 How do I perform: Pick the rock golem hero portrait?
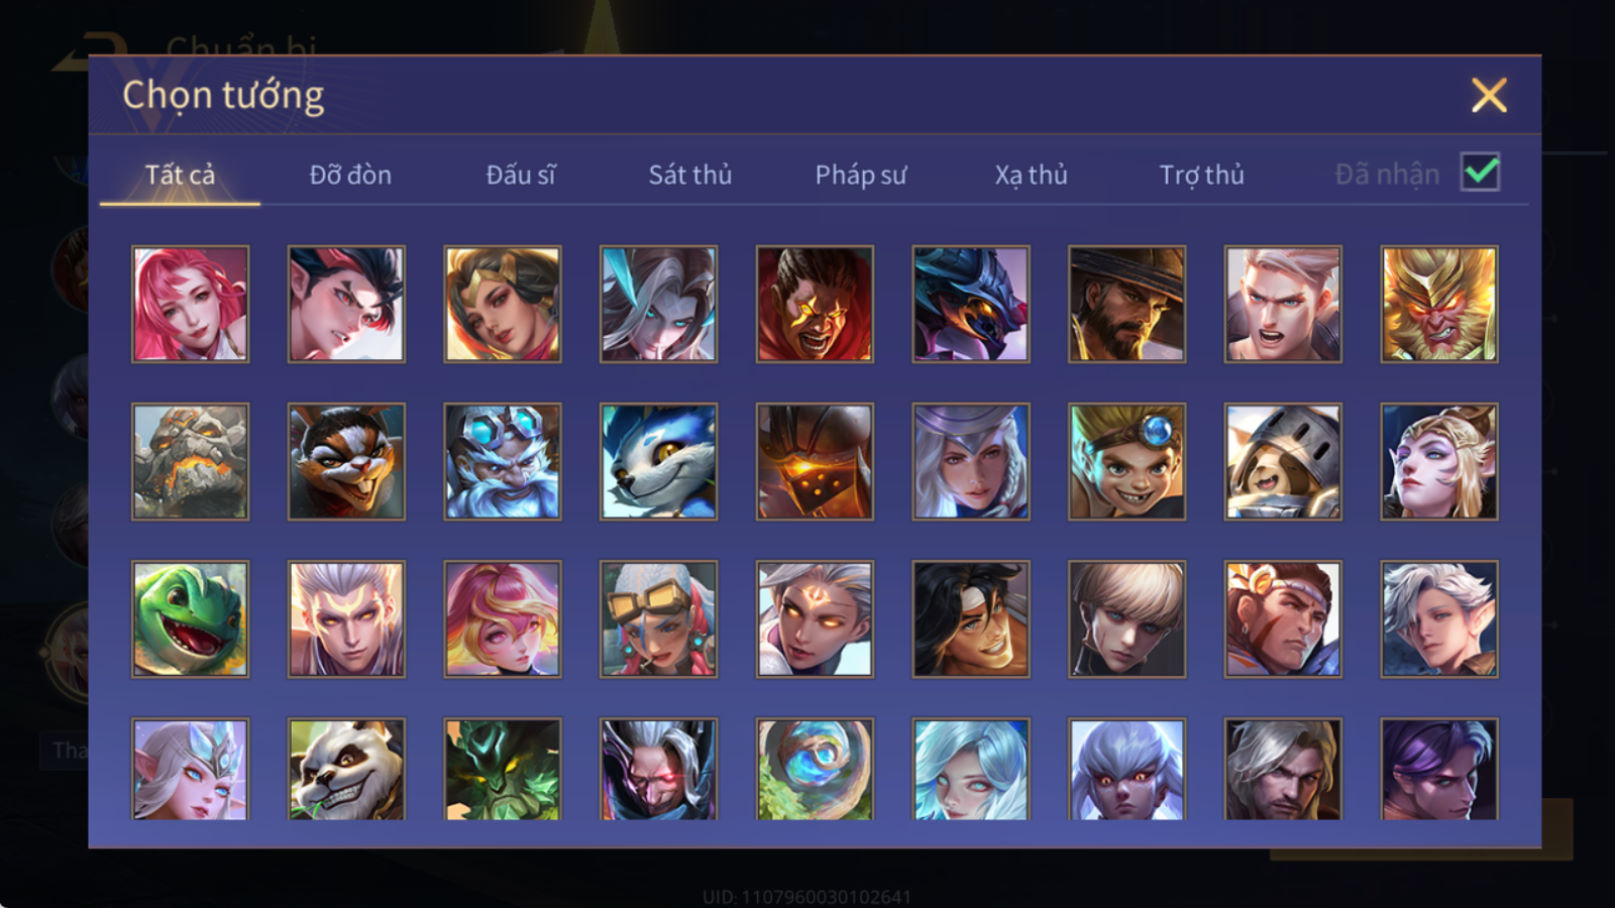pos(190,461)
